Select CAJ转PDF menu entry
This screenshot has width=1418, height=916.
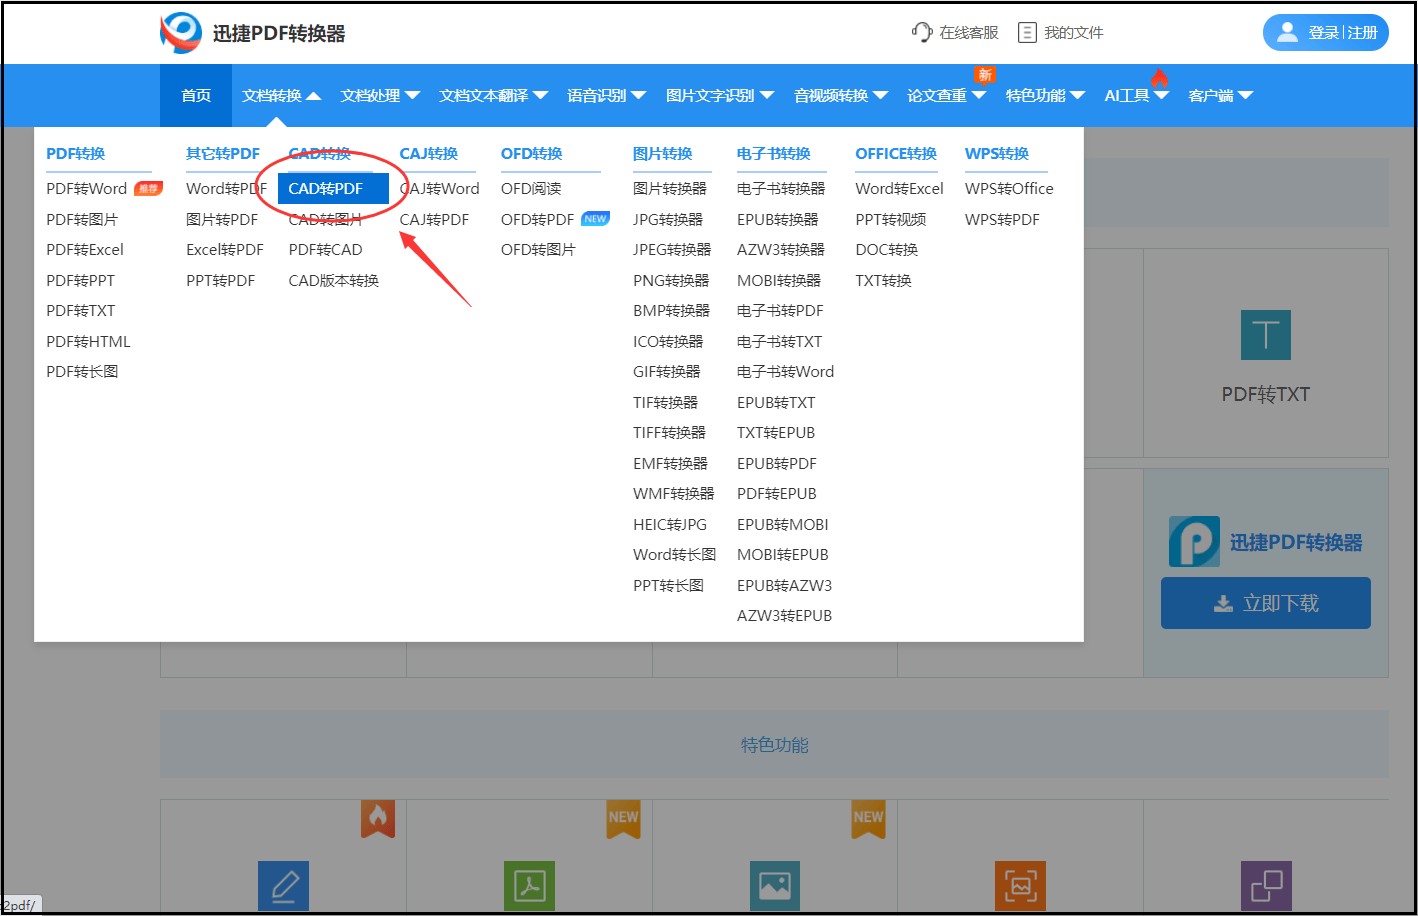[434, 219]
